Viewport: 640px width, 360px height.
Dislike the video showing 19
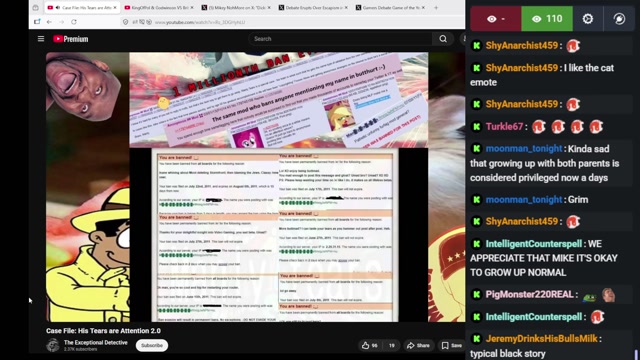pos(391,345)
